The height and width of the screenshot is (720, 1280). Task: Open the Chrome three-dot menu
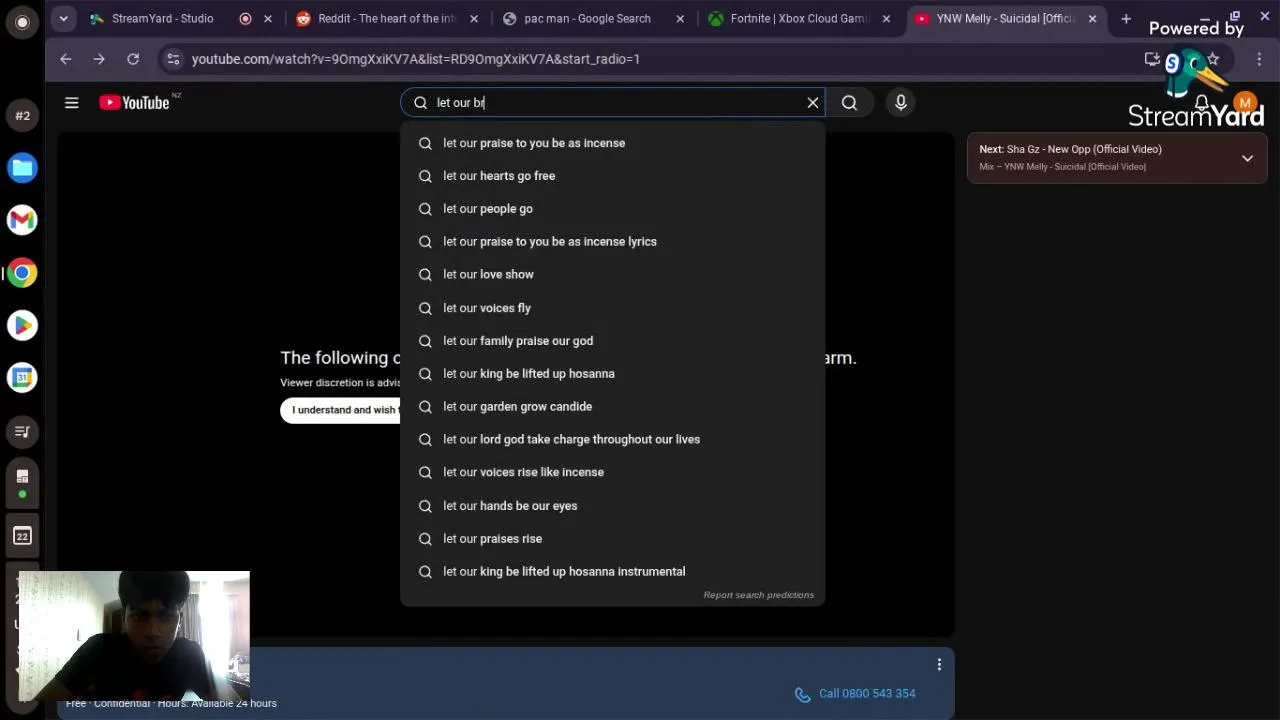[x=1259, y=59]
